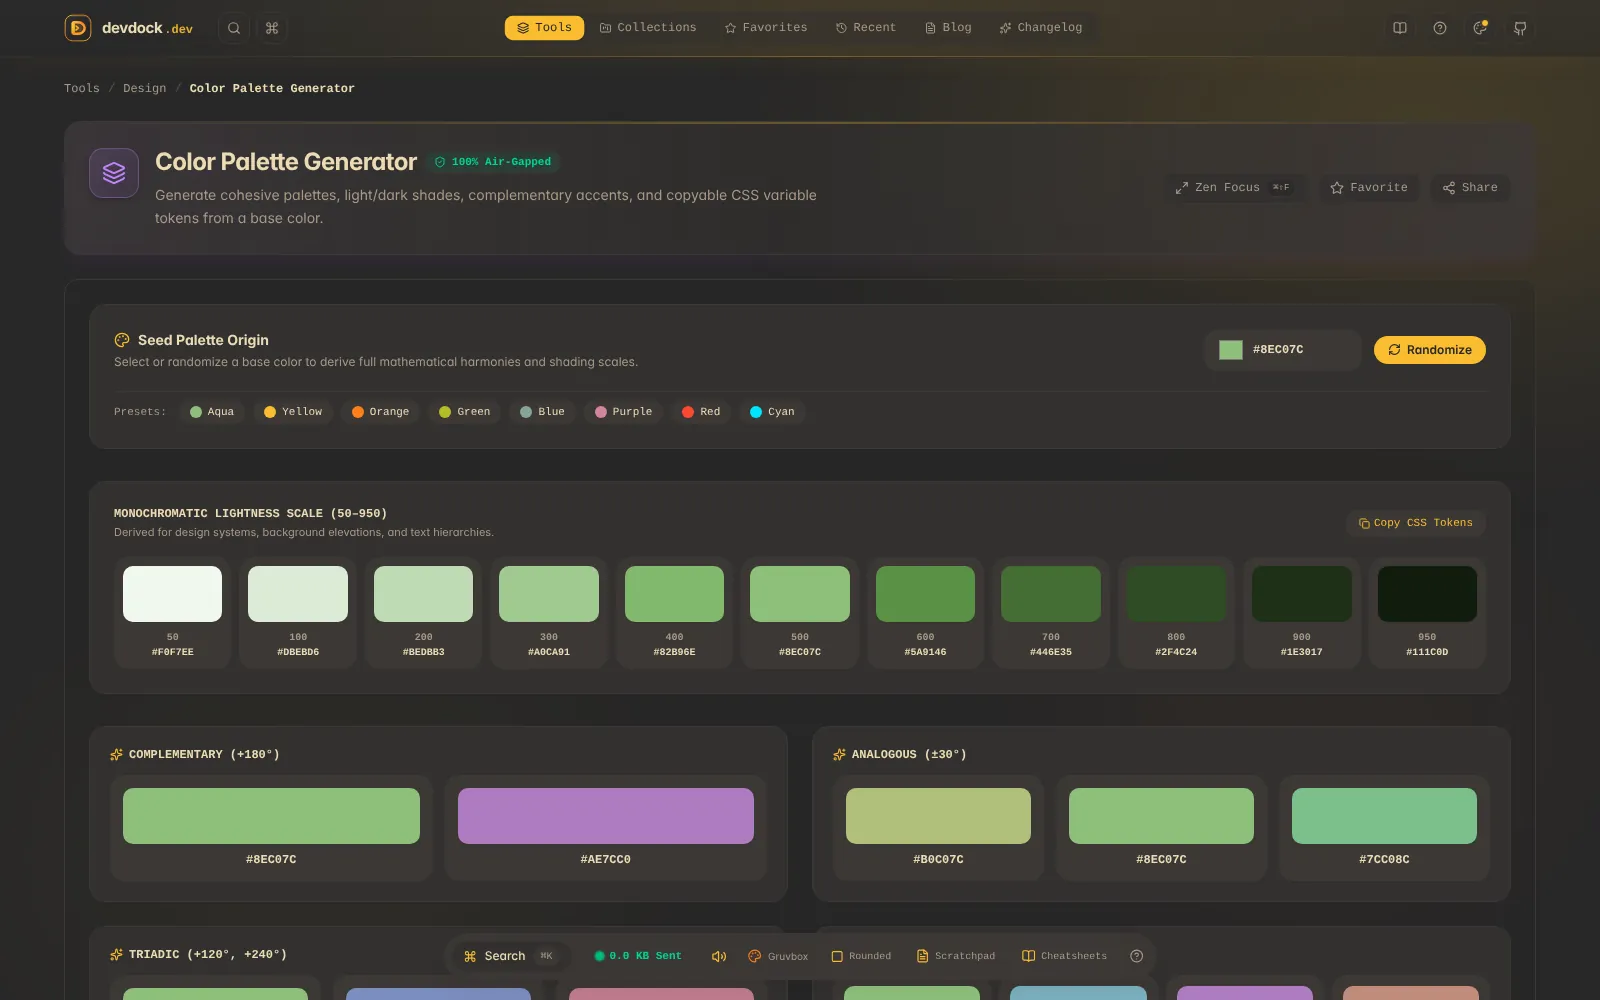
Task: Open the Favorites tab
Action: [766, 28]
